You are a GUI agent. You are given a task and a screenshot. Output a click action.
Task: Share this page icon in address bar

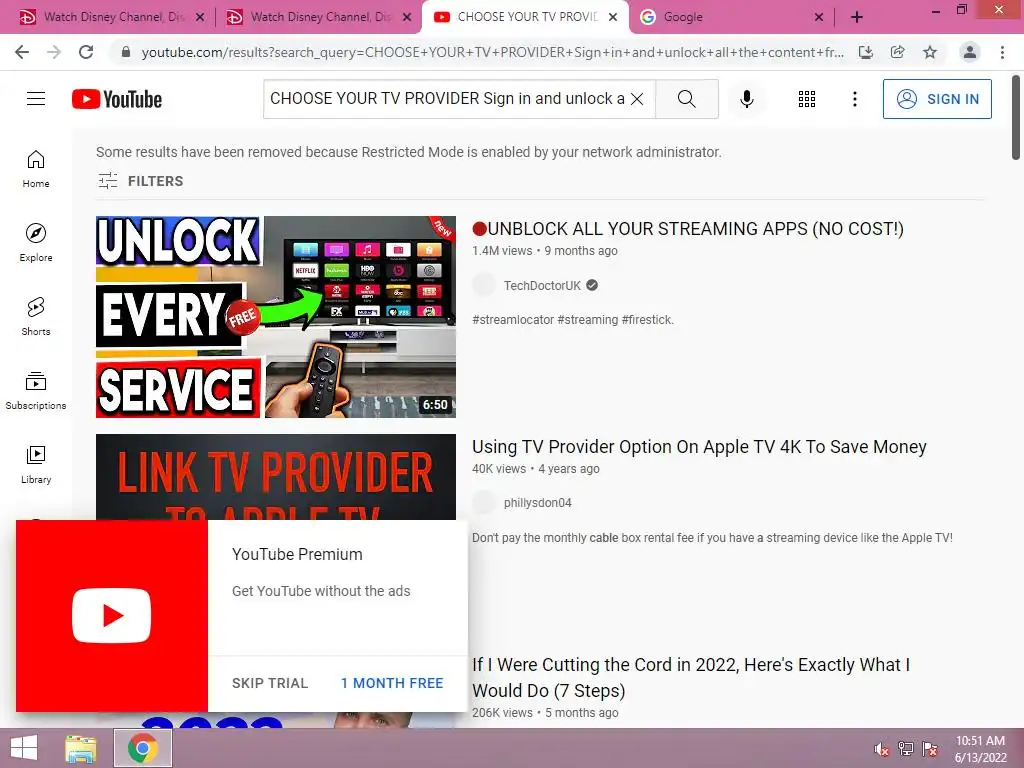pos(898,52)
